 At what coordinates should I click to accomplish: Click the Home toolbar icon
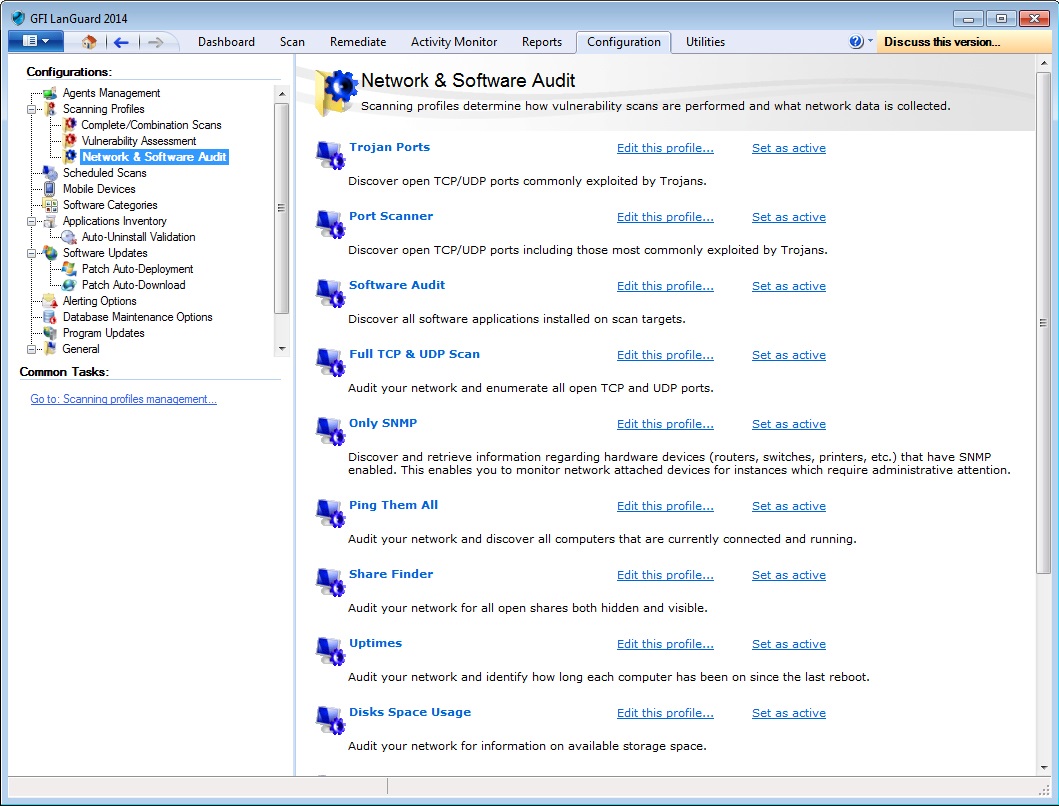[89, 42]
